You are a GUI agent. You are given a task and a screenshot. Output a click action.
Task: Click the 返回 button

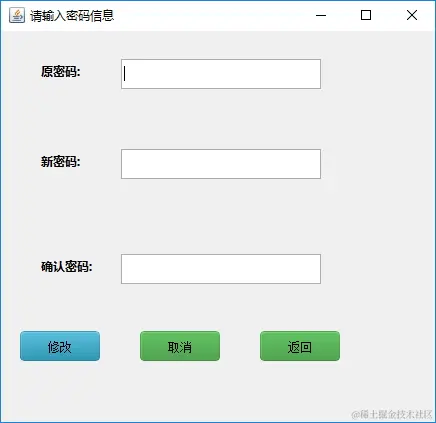point(300,346)
